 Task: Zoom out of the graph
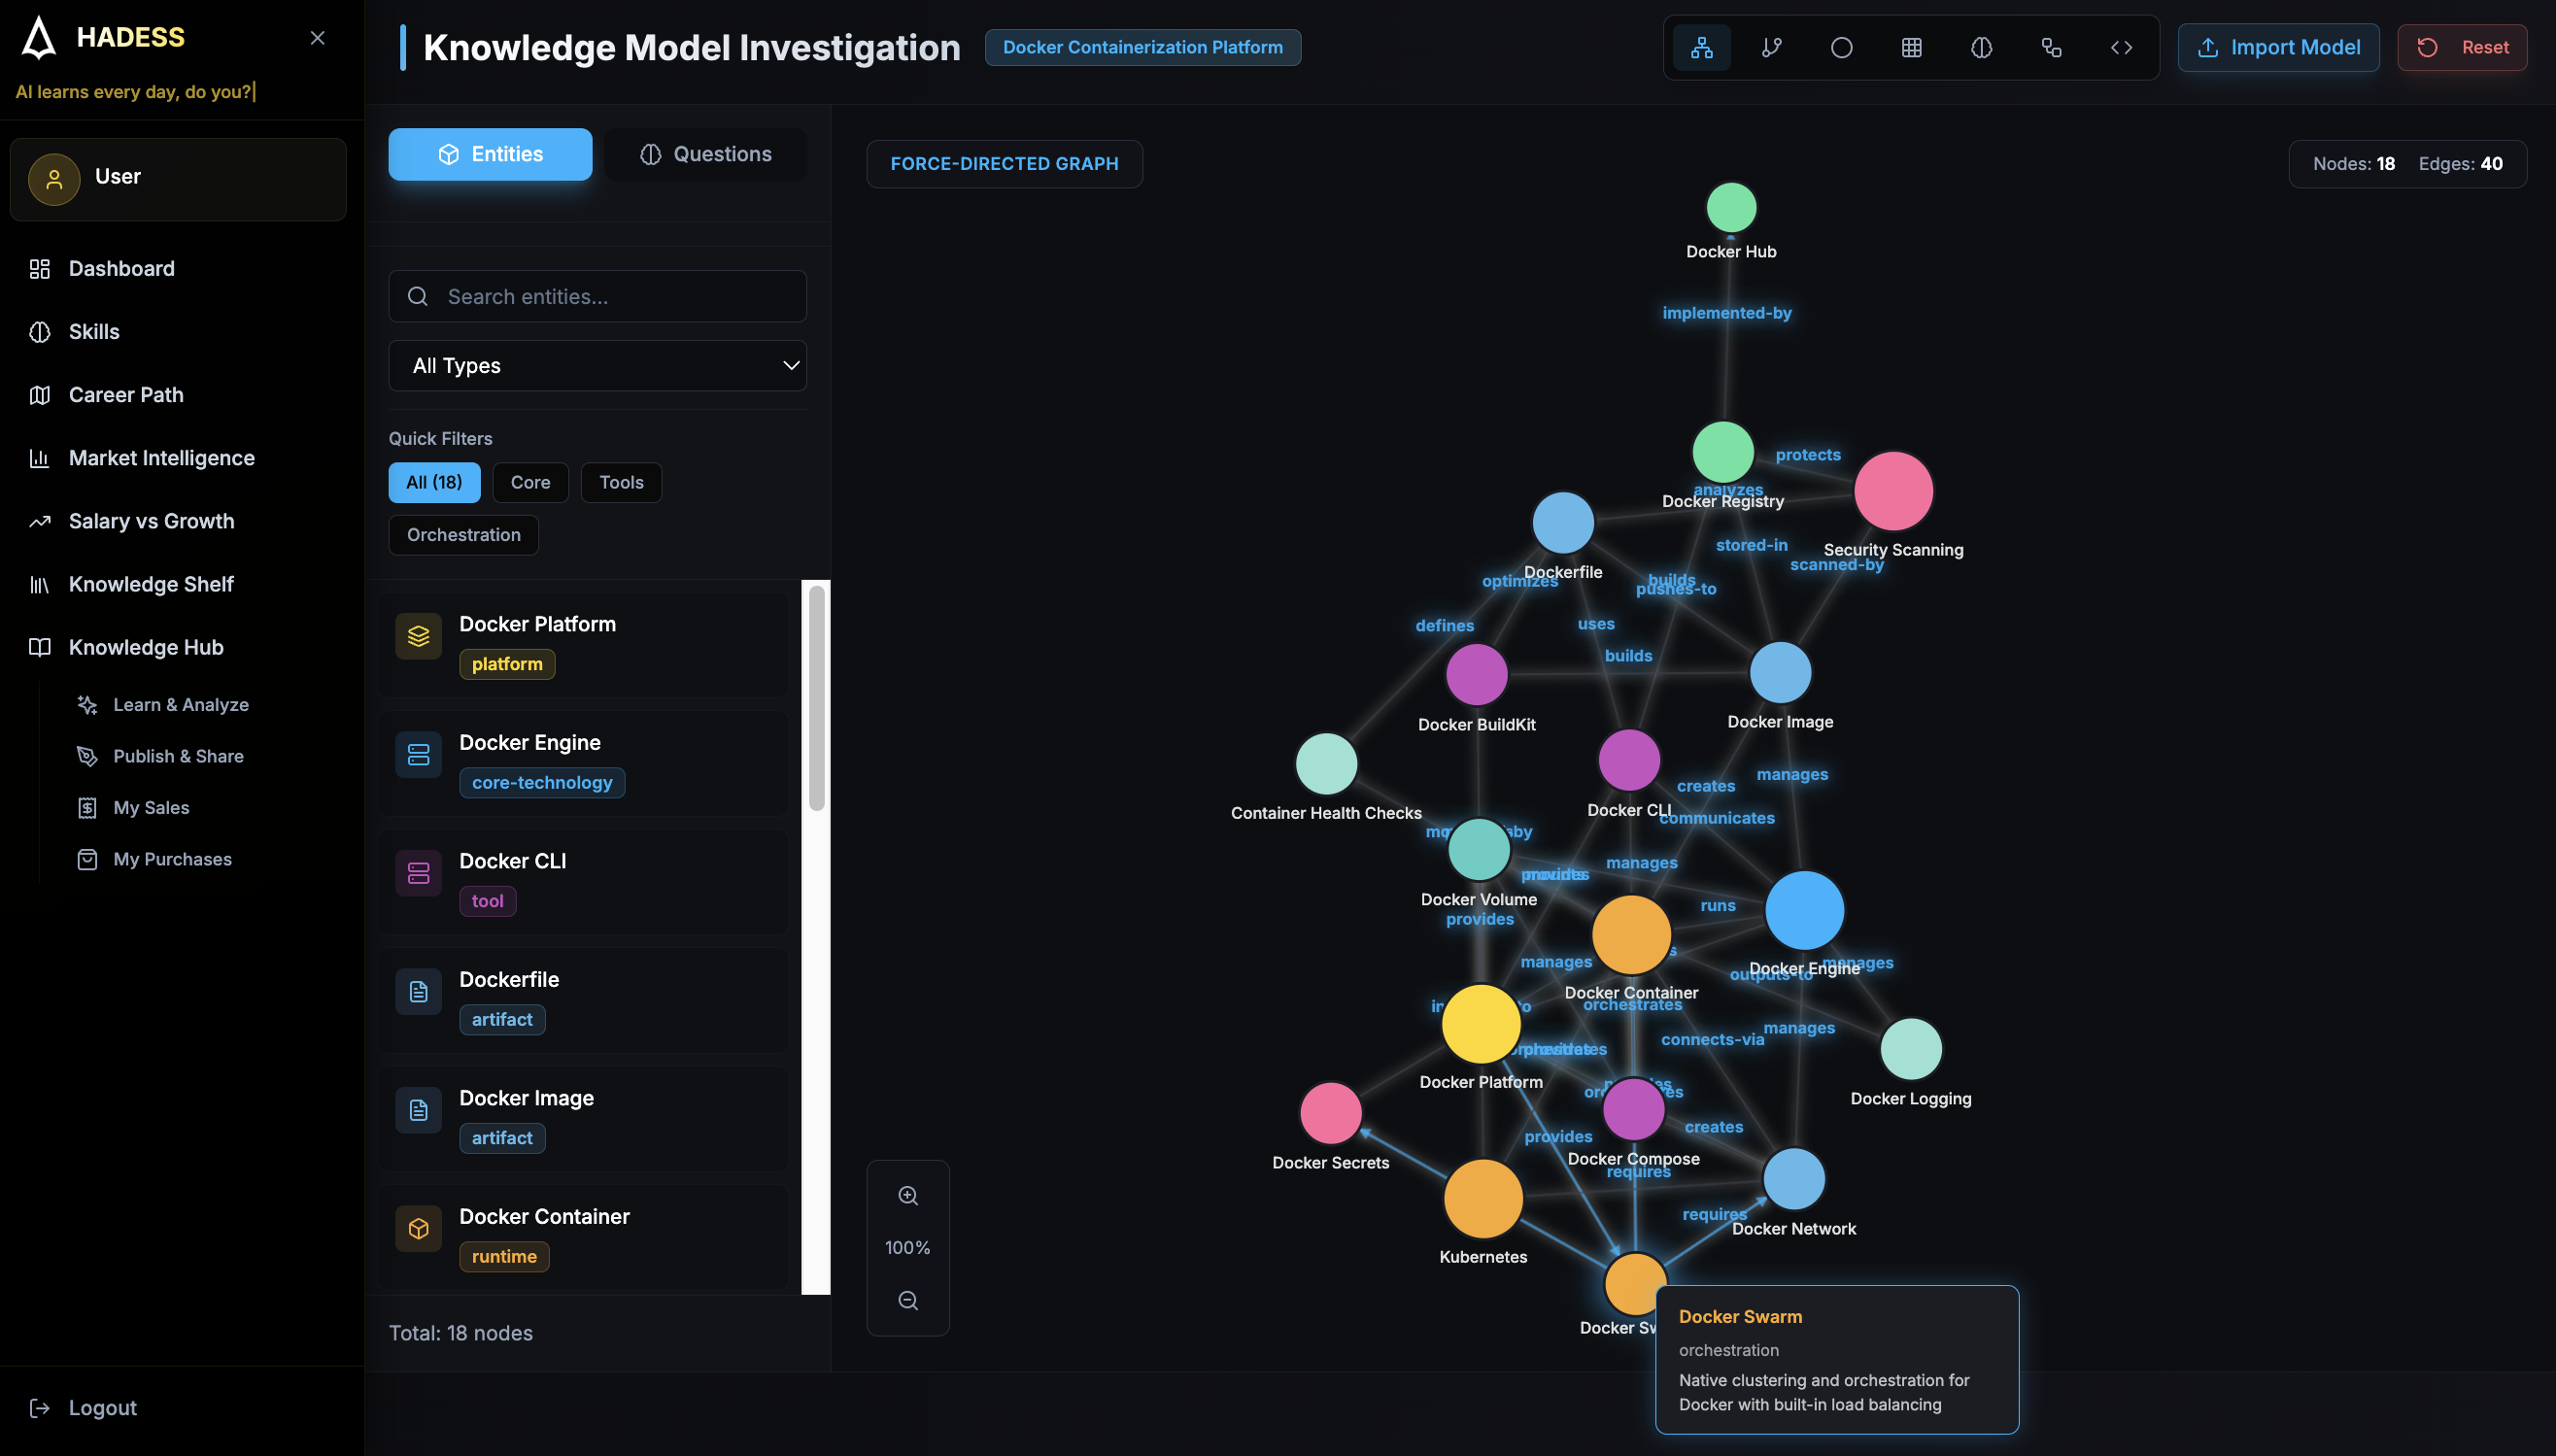(907, 1300)
